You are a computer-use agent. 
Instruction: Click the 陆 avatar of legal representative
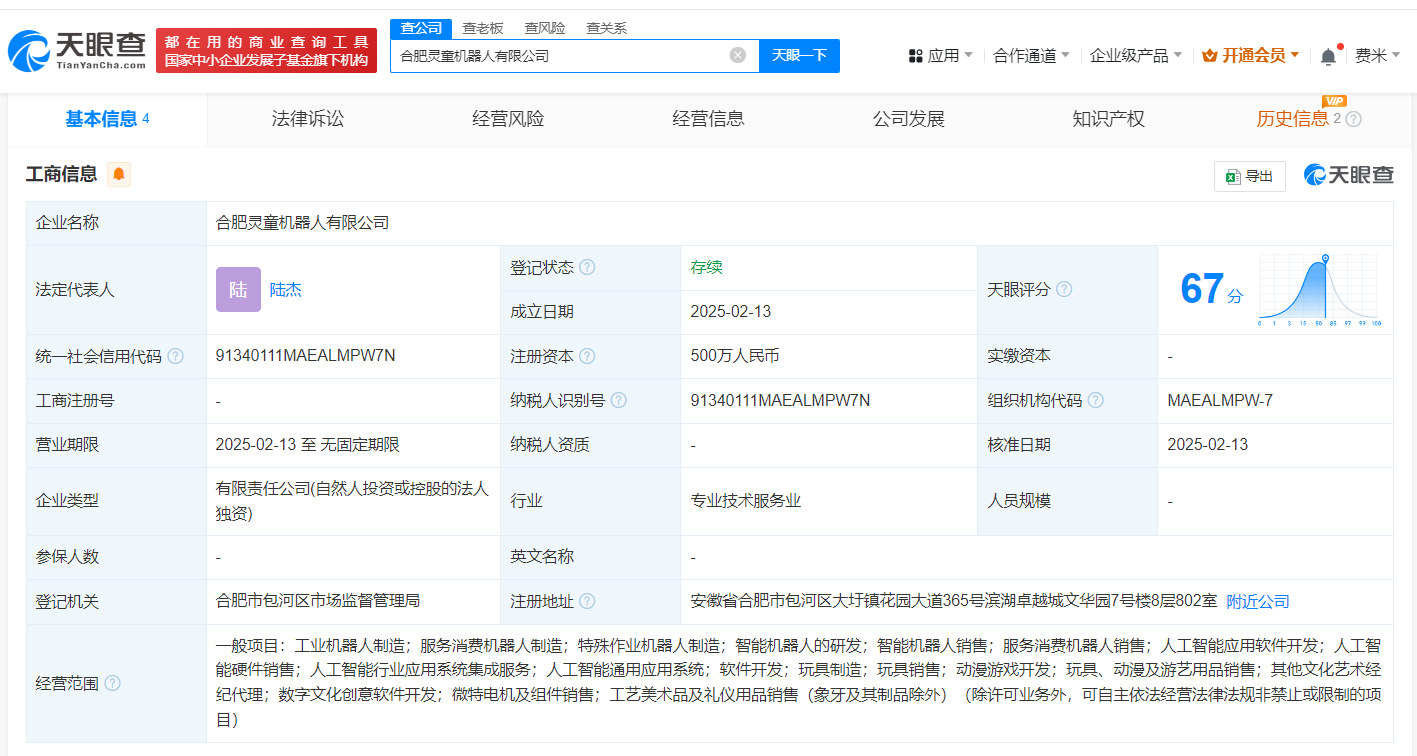(x=238, y=290)
